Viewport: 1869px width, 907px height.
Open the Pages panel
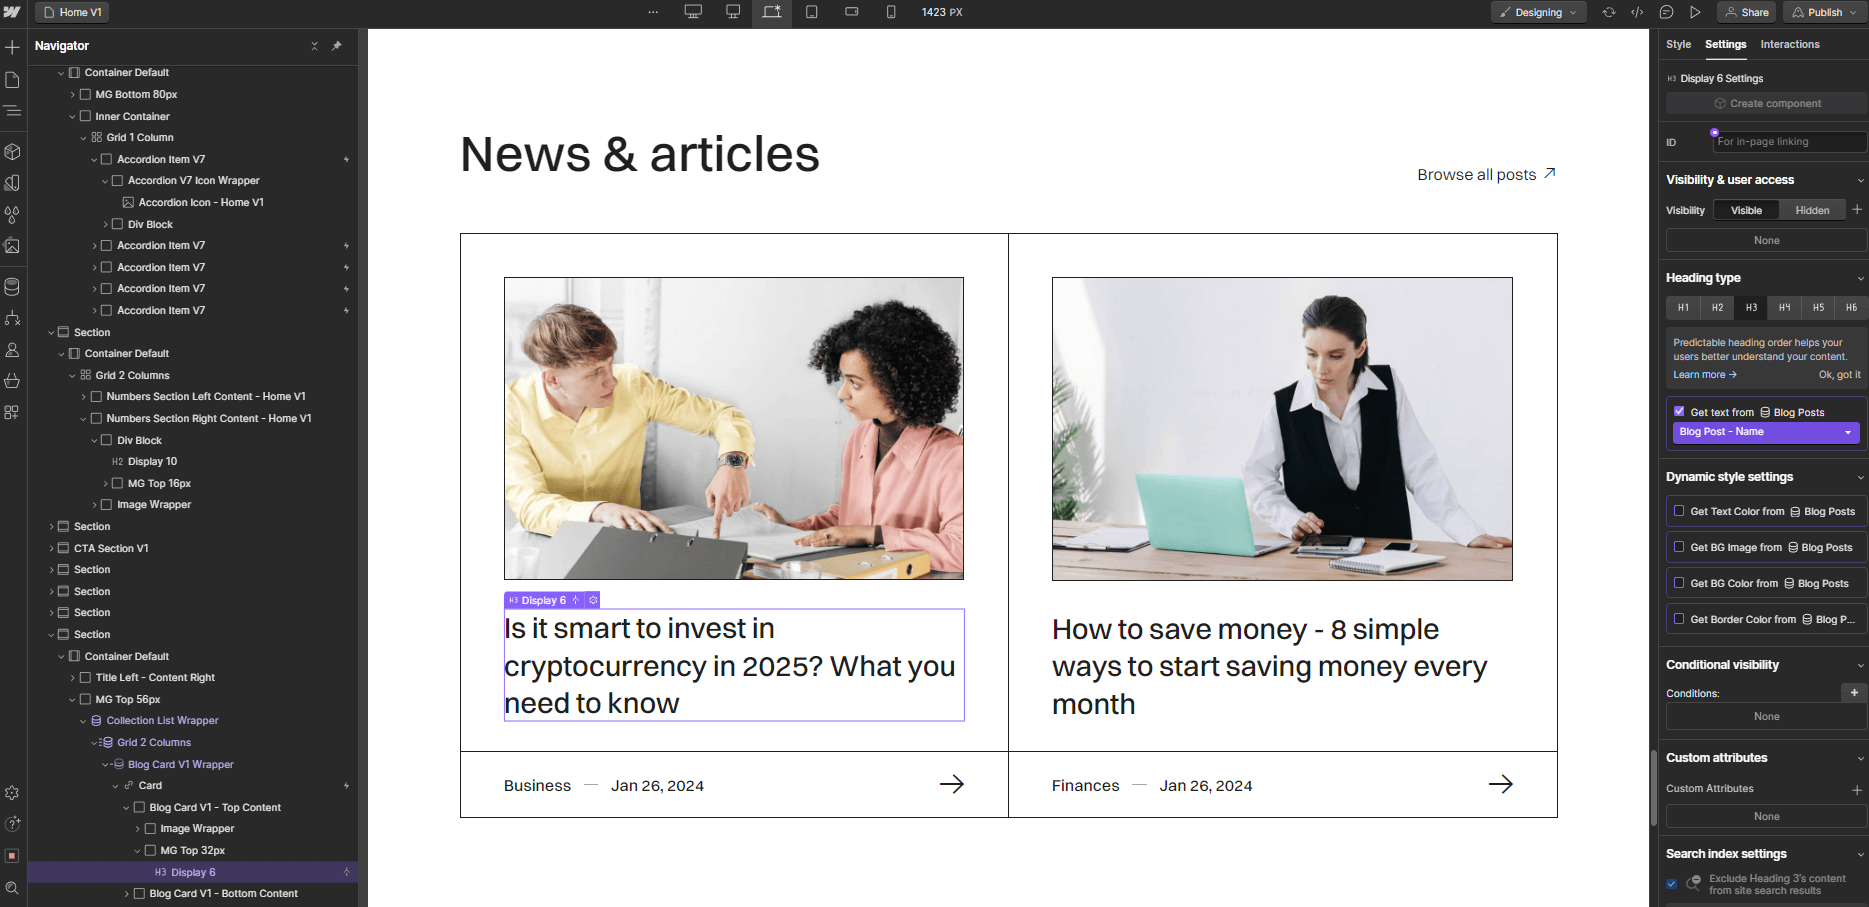coord(14,79)
